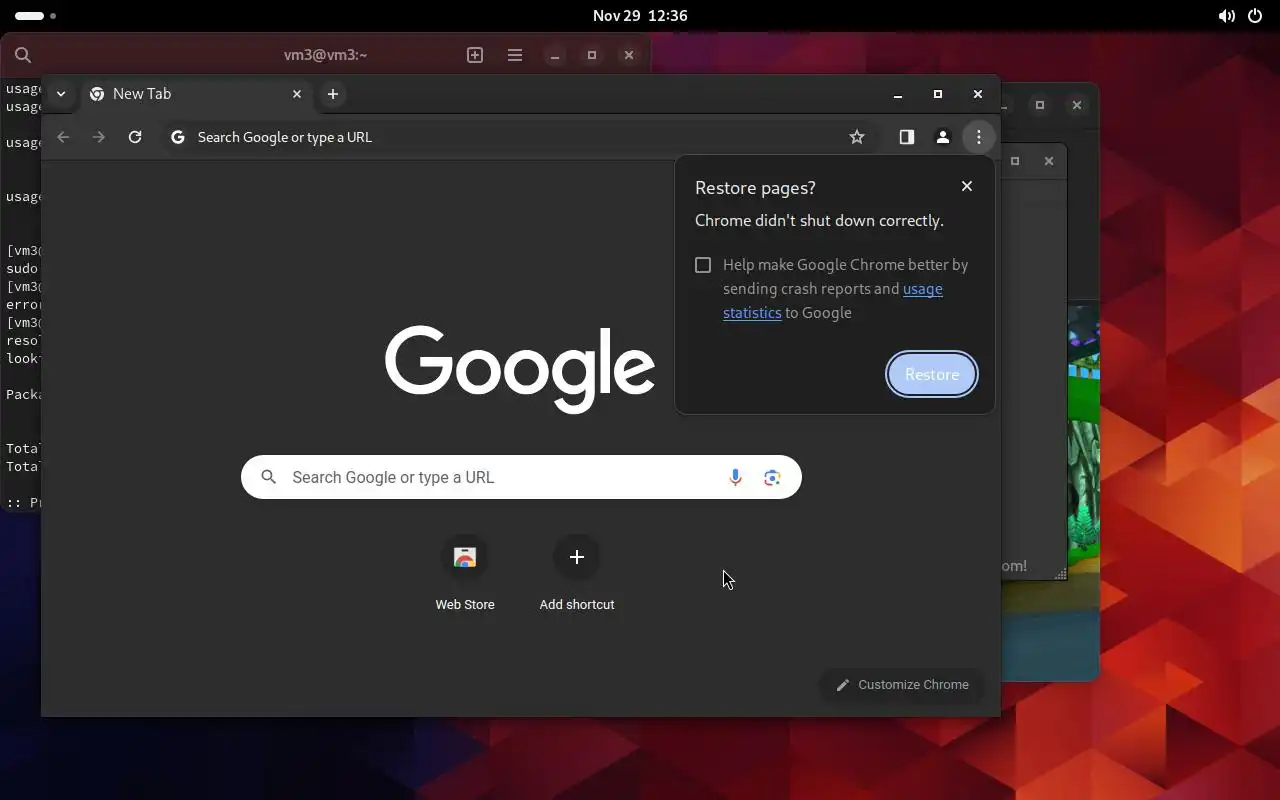Click the Google search box on page
The height and width of the screenshot is (800, 1280).
tap(521, 477)
